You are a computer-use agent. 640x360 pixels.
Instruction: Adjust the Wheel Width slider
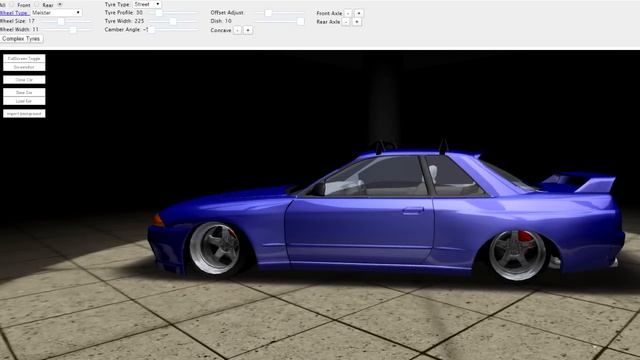point(65,30)
